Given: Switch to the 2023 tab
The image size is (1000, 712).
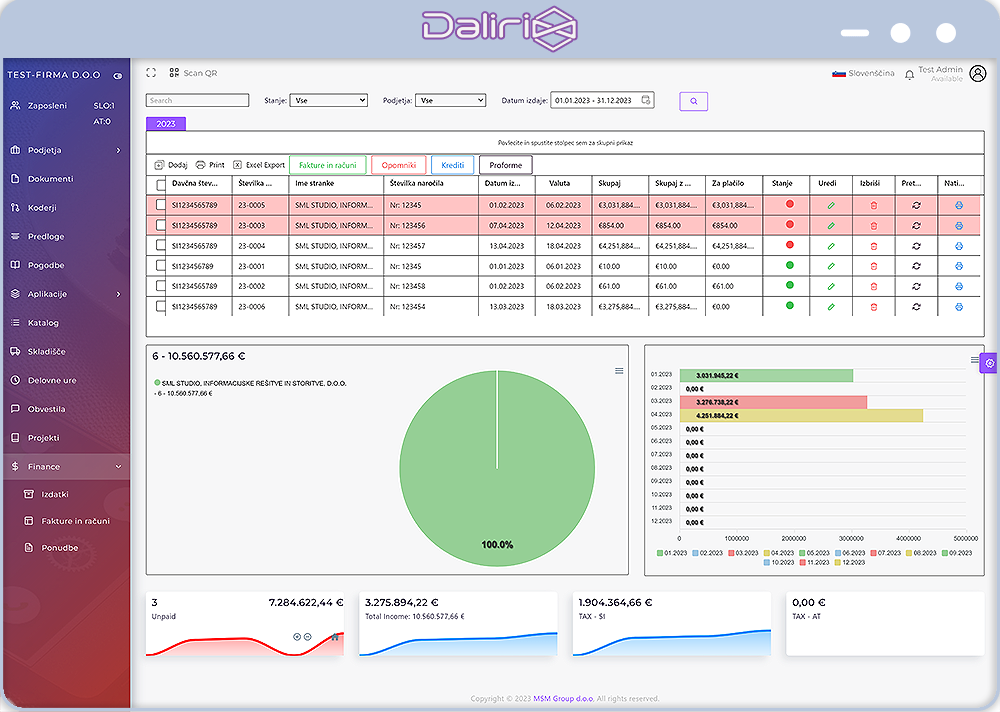Looking at the screenshot, I should pos(166,124).
